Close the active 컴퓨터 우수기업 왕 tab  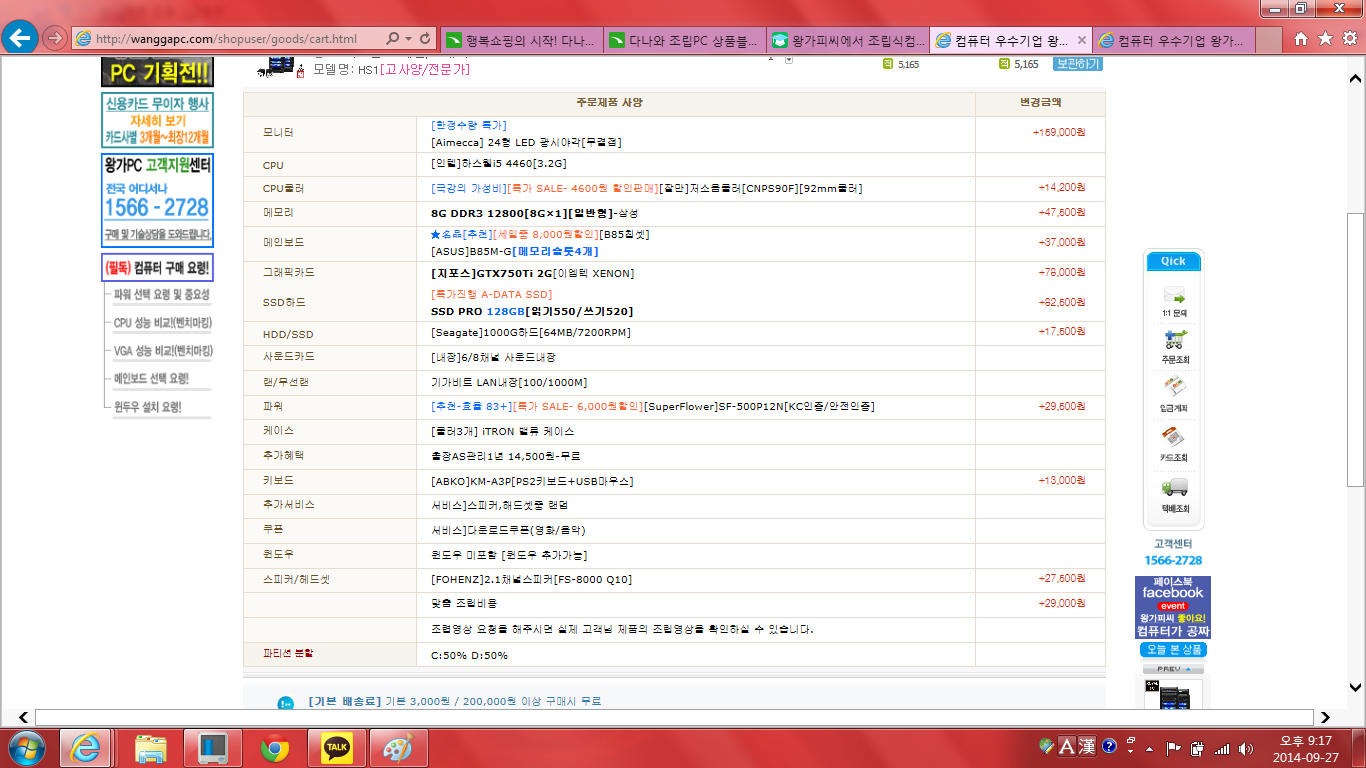point(1080,40)
